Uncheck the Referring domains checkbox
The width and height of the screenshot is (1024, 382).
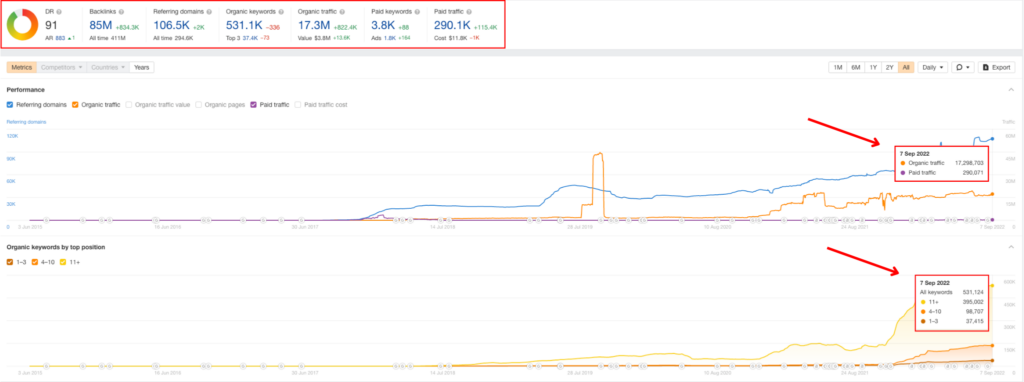pos(10,104)
